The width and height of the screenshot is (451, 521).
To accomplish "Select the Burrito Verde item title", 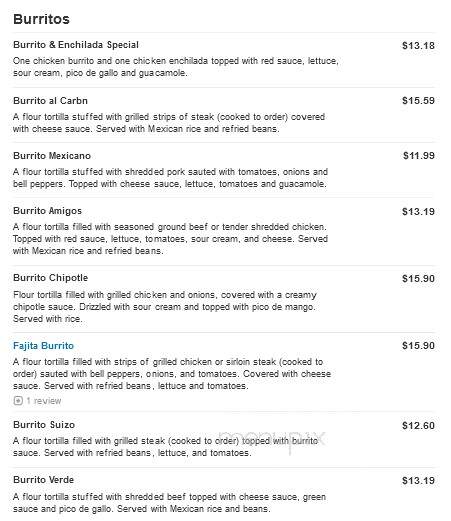I will (x=44, y=480).
